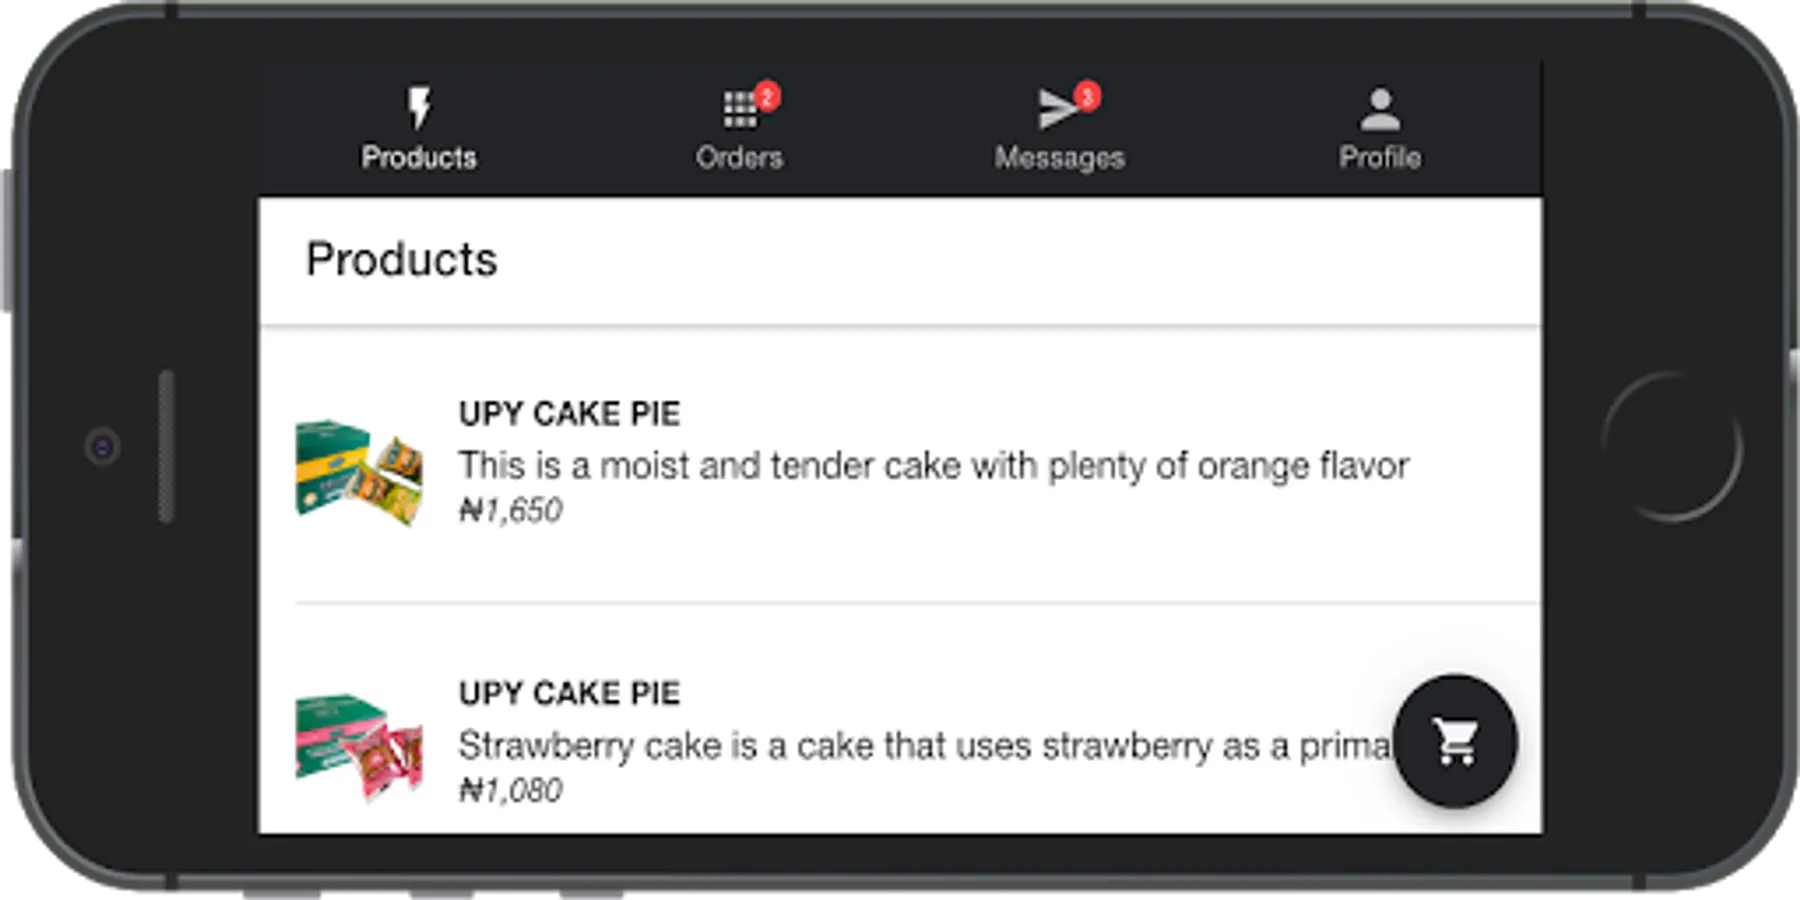Open the orange cake product thumbnail

pos(359,471)
